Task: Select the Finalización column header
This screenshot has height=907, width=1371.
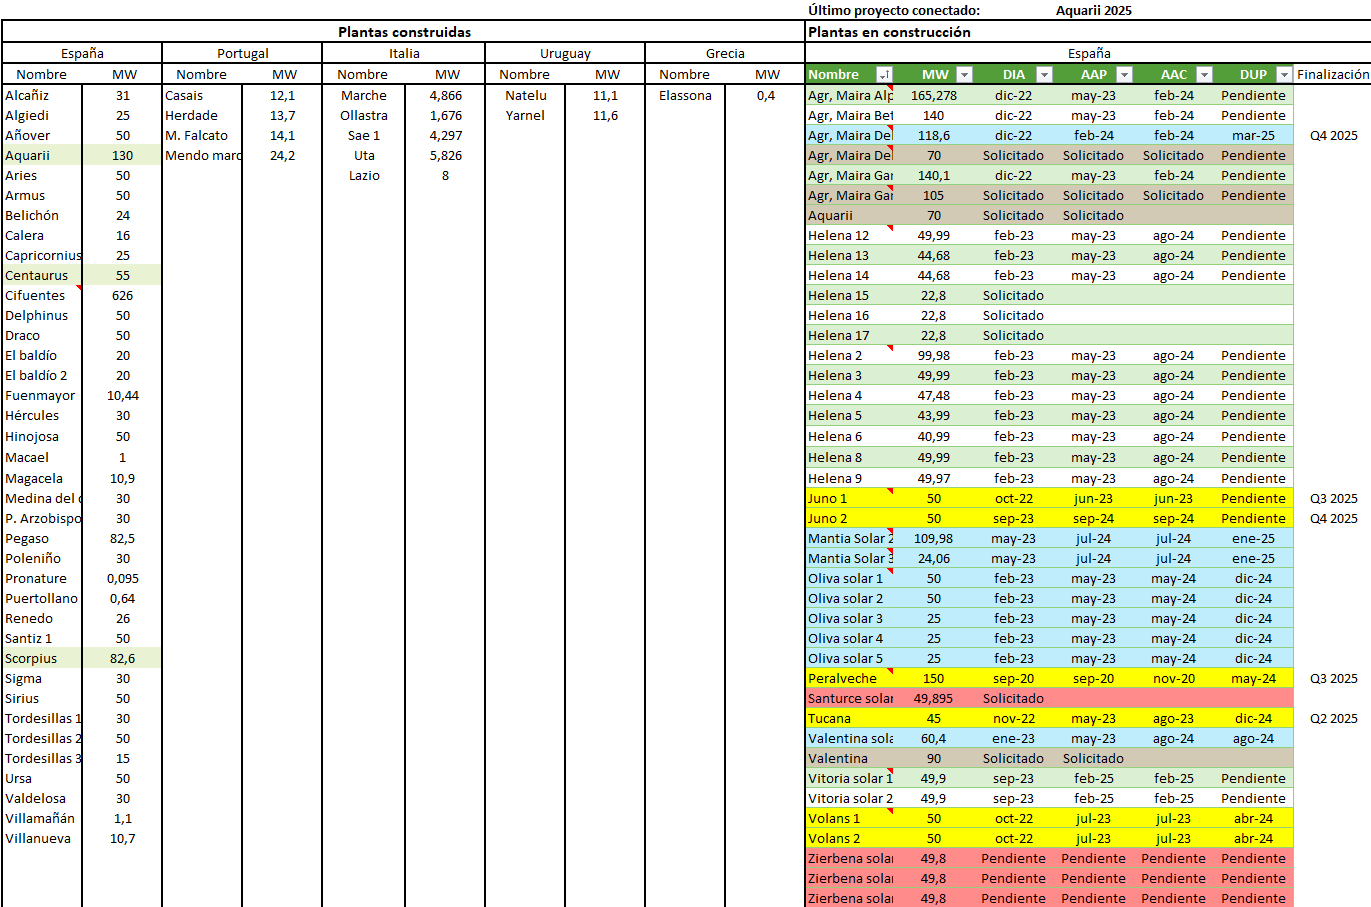Action: [1332, 75]
